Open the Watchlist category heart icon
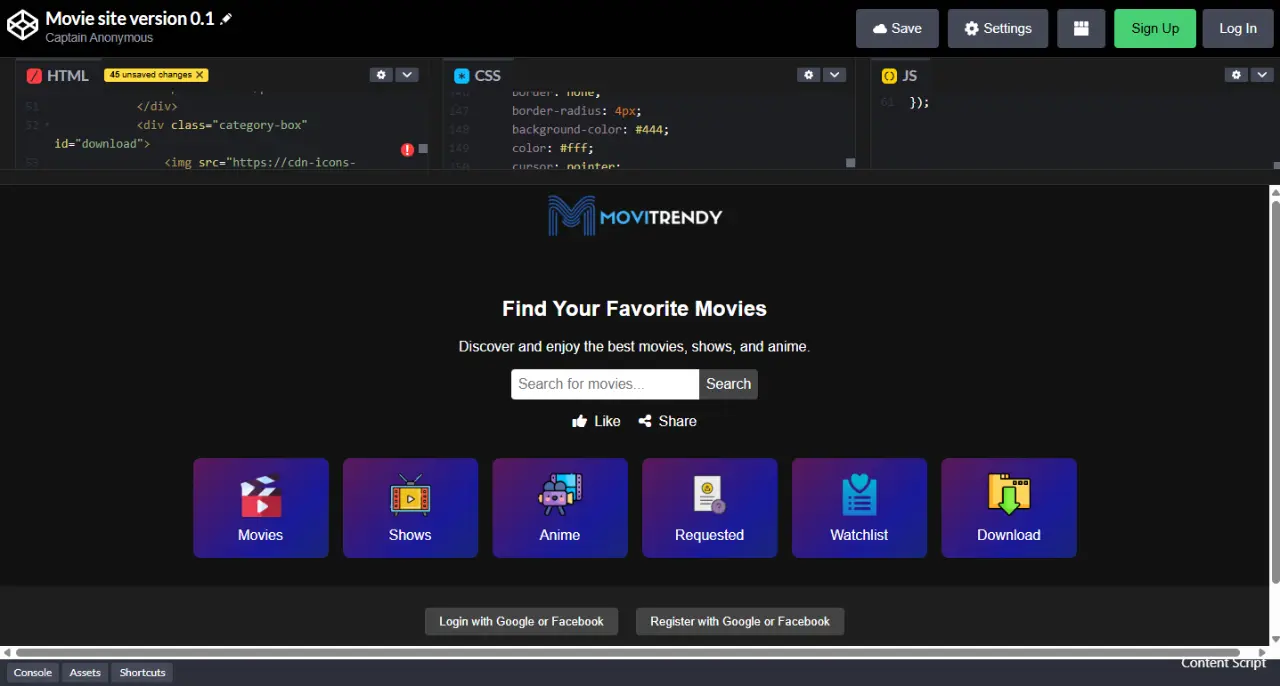This screenshot has width=1280, height=686. click(x=859, y=495)
